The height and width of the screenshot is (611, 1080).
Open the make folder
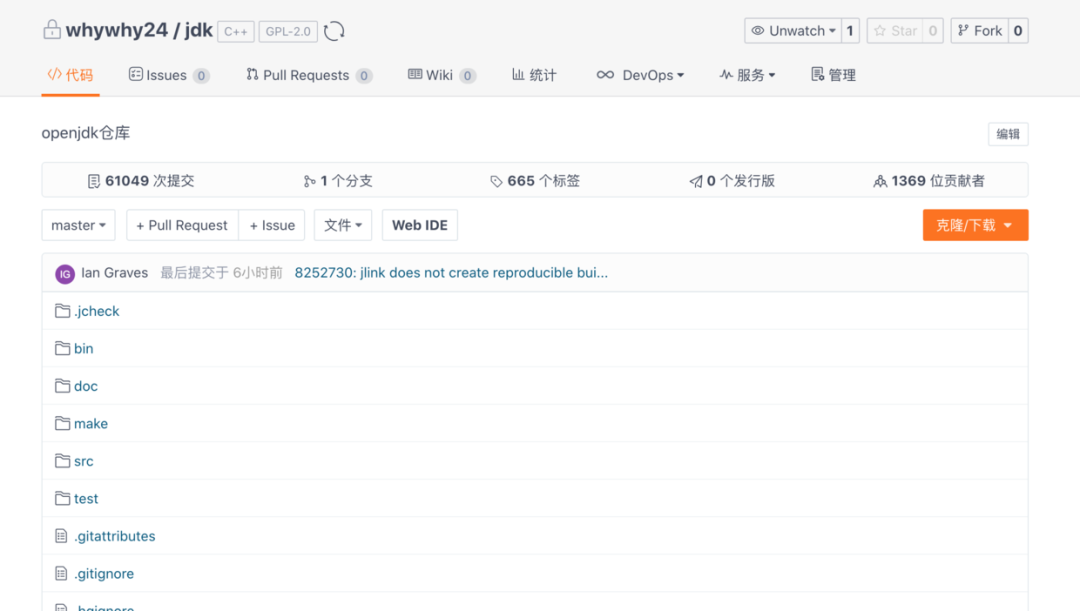91,424
